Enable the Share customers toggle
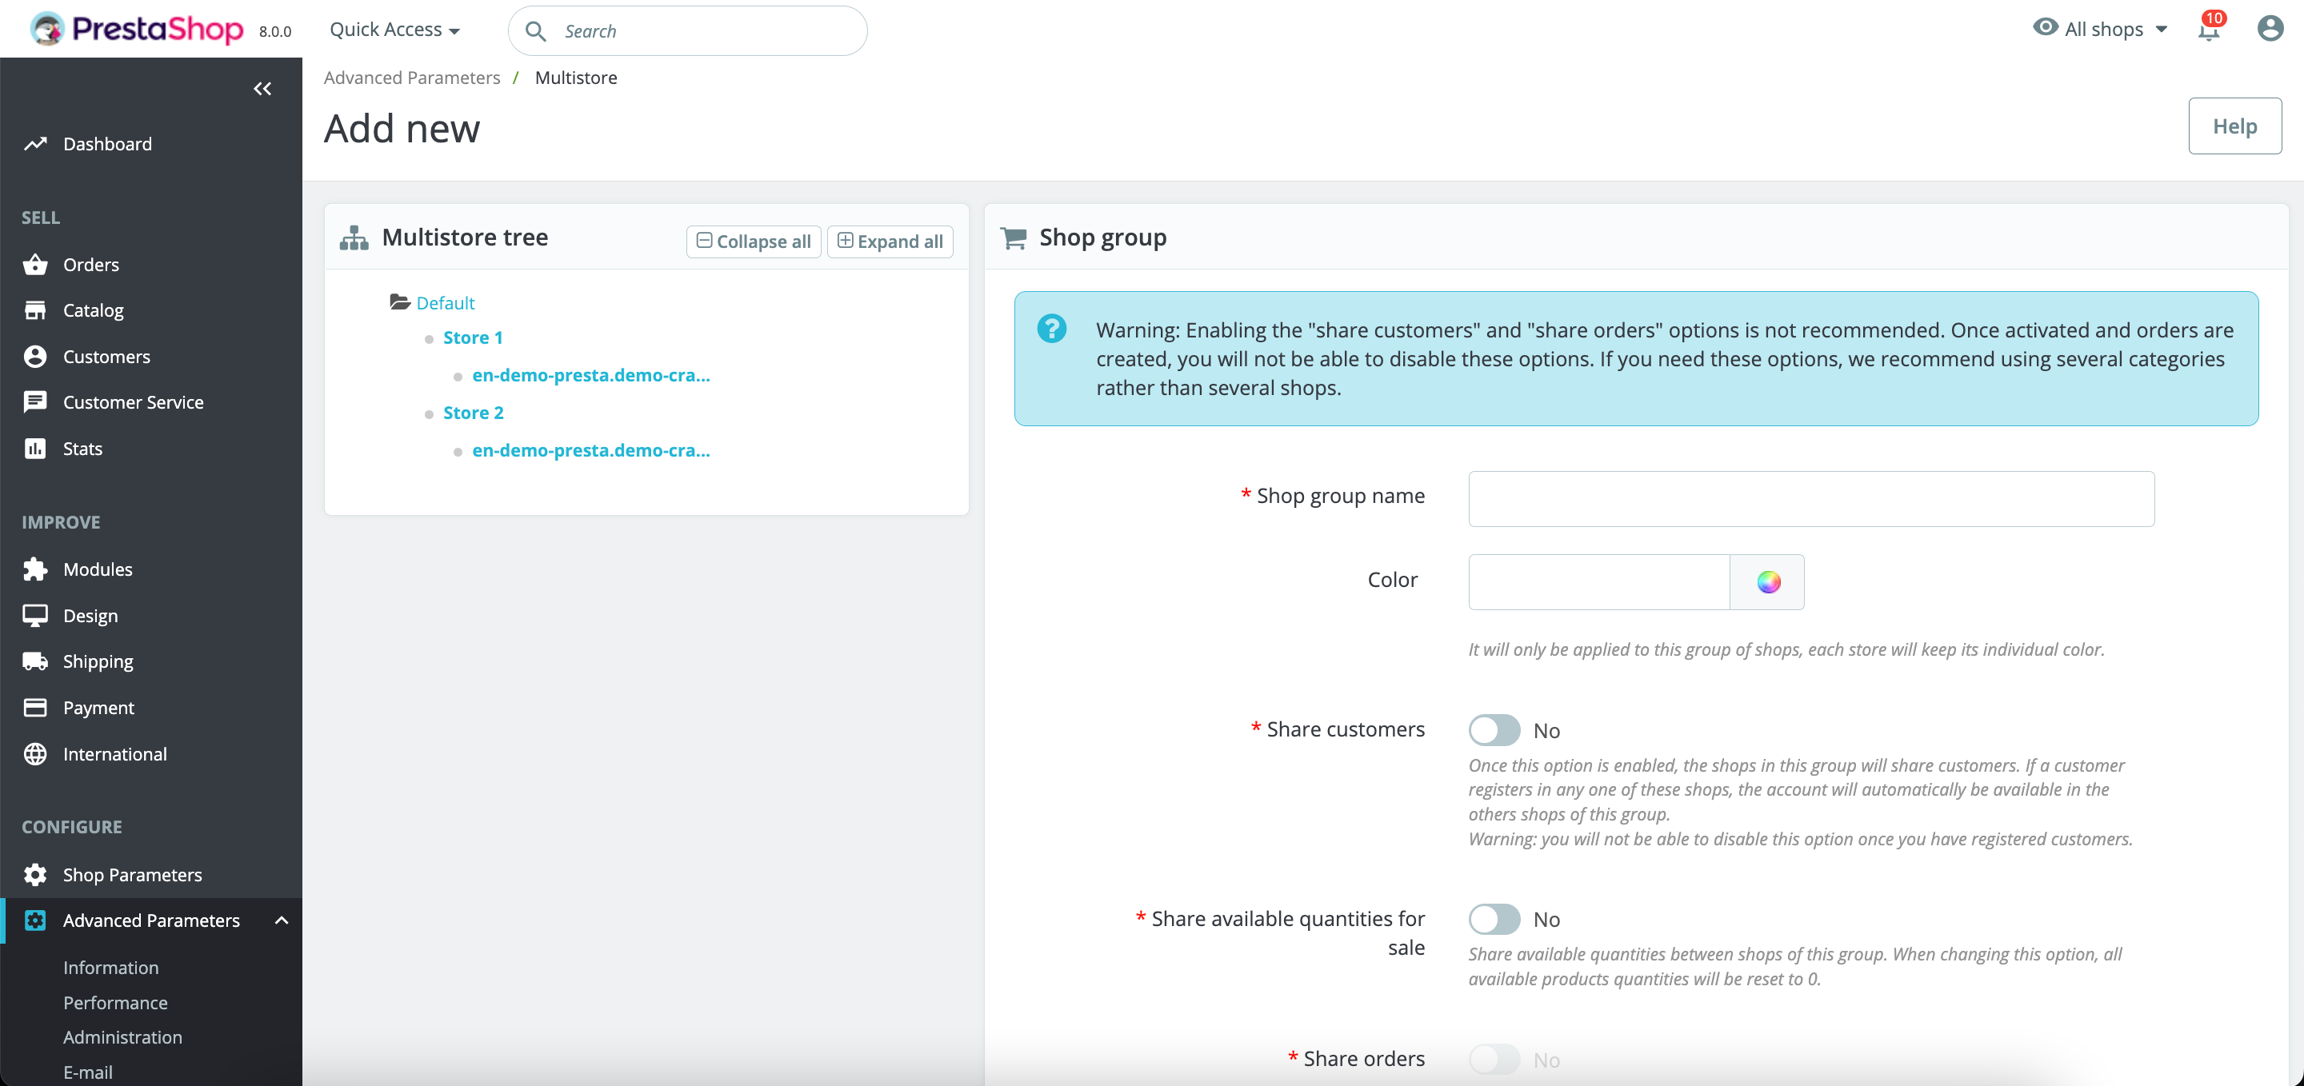This screenshot has height=1086, width=2304. click(x=1494, y=730)
